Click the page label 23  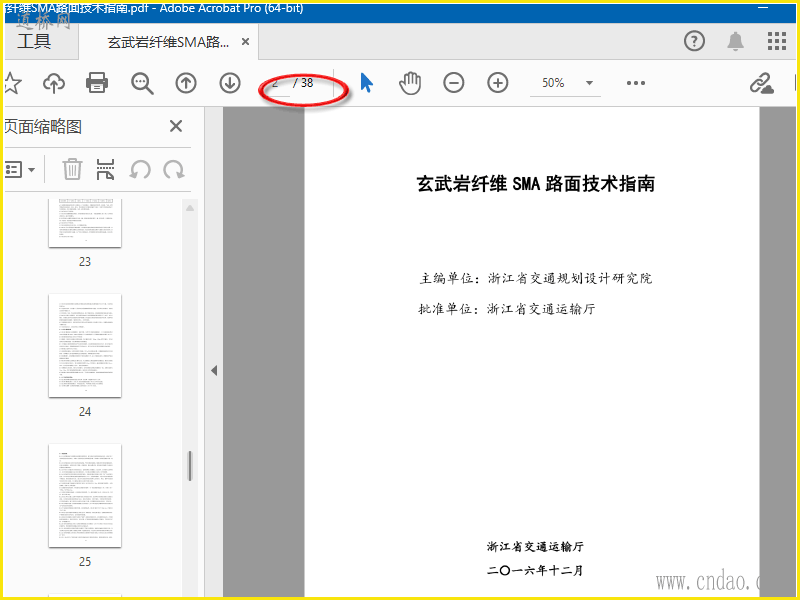(x=85, y=262)
